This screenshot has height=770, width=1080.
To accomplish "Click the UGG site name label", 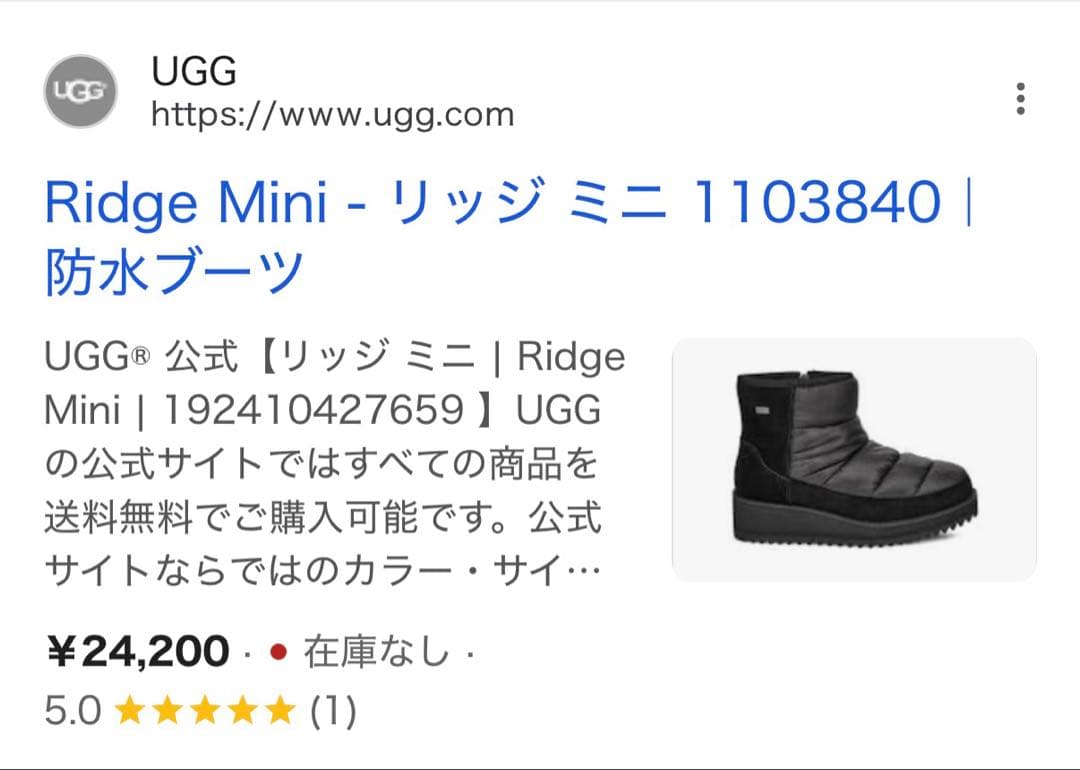I will point(196,70).
